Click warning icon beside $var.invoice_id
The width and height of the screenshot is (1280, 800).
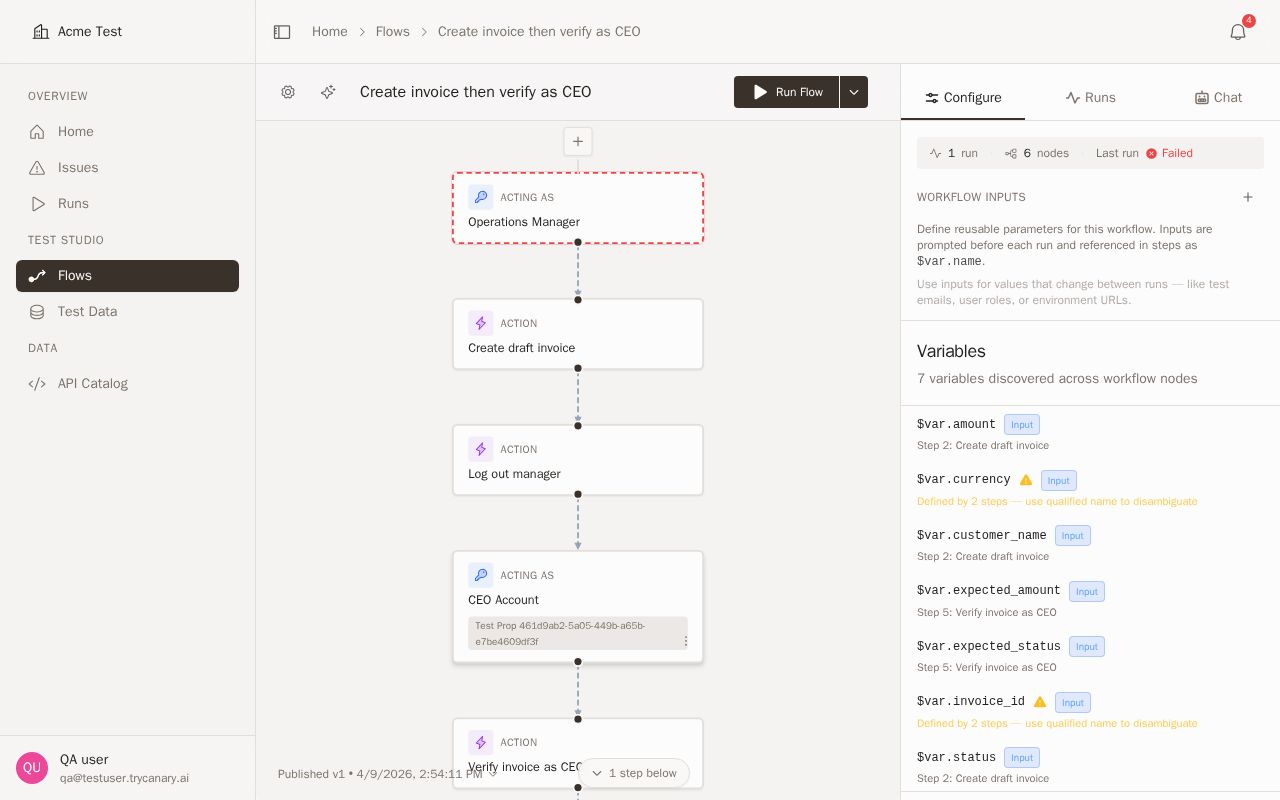(x=1040, y=702)
